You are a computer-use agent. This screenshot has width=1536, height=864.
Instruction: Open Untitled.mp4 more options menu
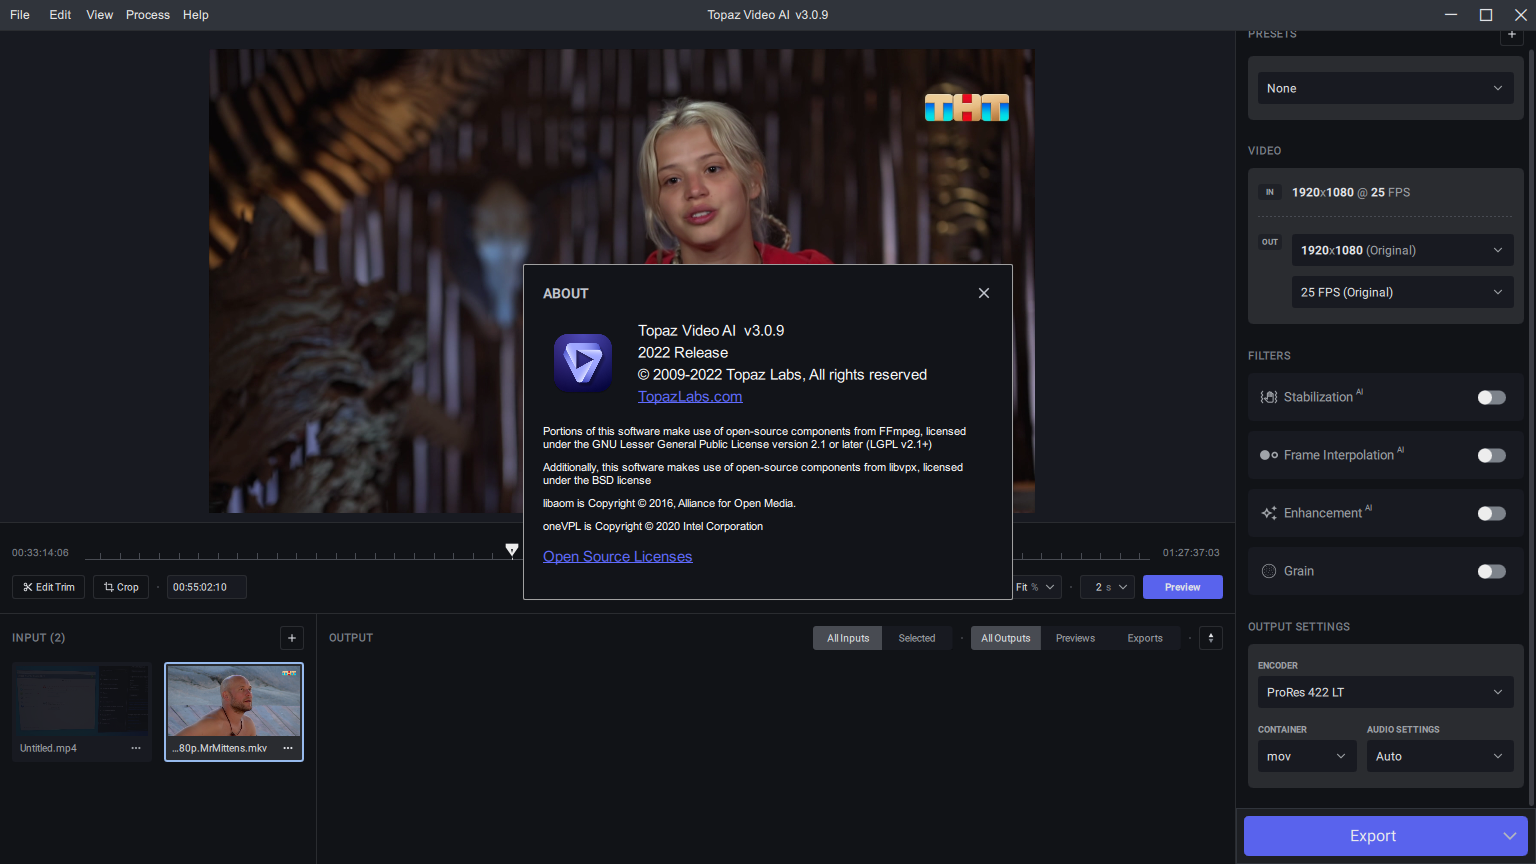point(136,748)
